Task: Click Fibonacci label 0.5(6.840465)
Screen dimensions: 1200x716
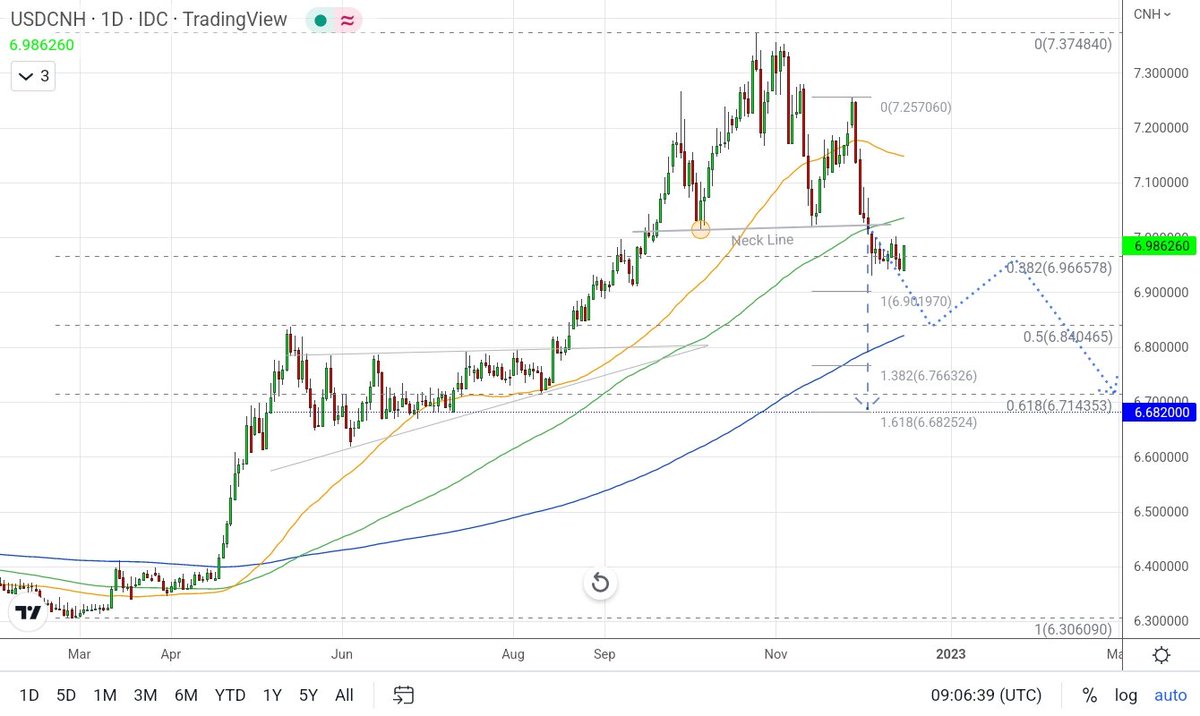Action: coord(1068,337)
